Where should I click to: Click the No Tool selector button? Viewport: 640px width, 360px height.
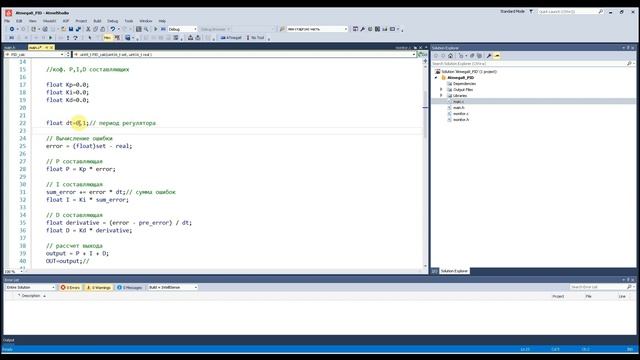(256, 38)
